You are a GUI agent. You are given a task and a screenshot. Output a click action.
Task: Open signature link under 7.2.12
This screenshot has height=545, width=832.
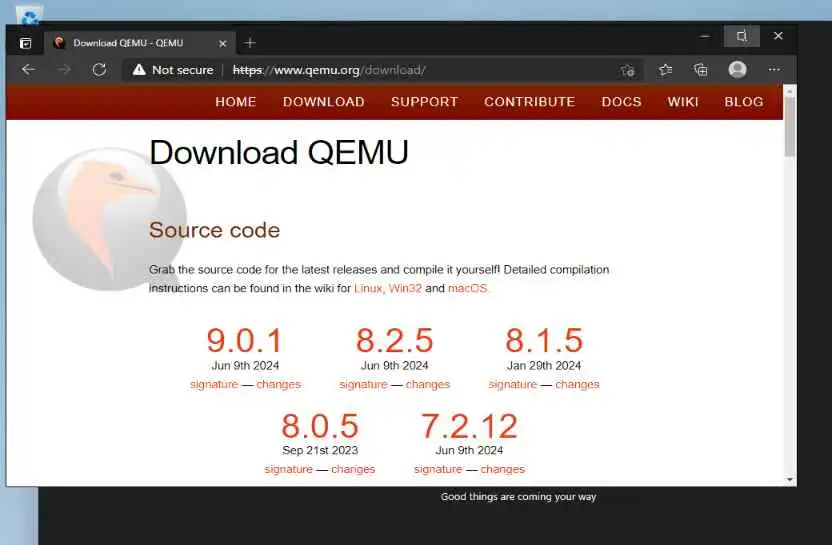click(x=438, y=469)
